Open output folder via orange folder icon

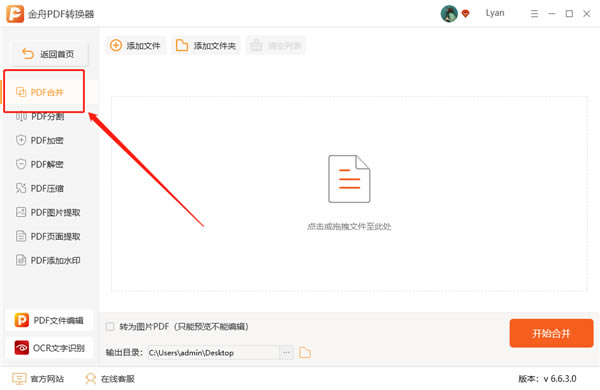[x=305, y=352]
